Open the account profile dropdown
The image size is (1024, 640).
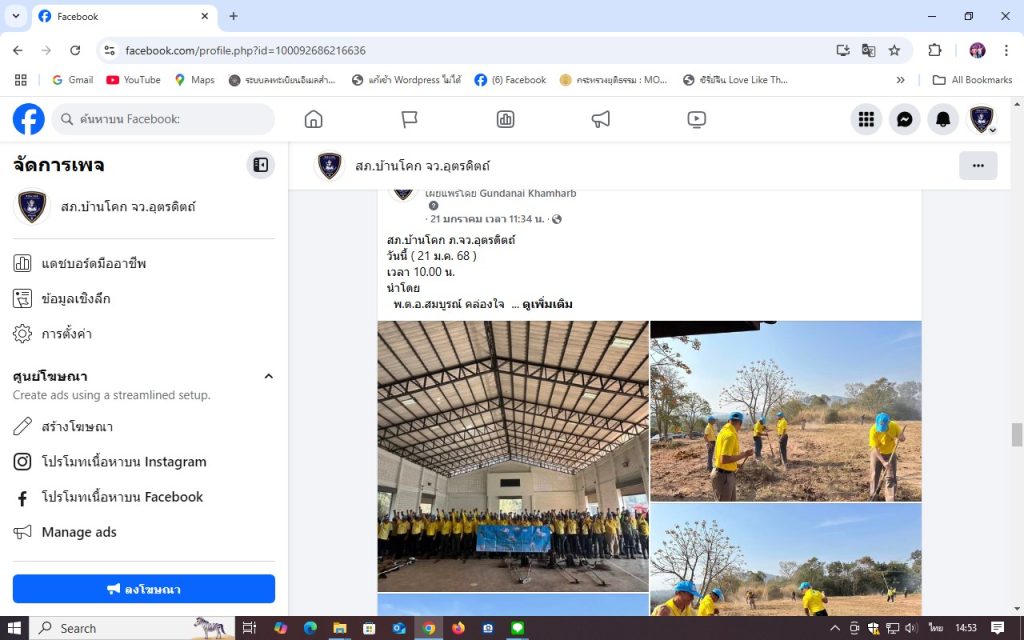(x=982, y=119)
